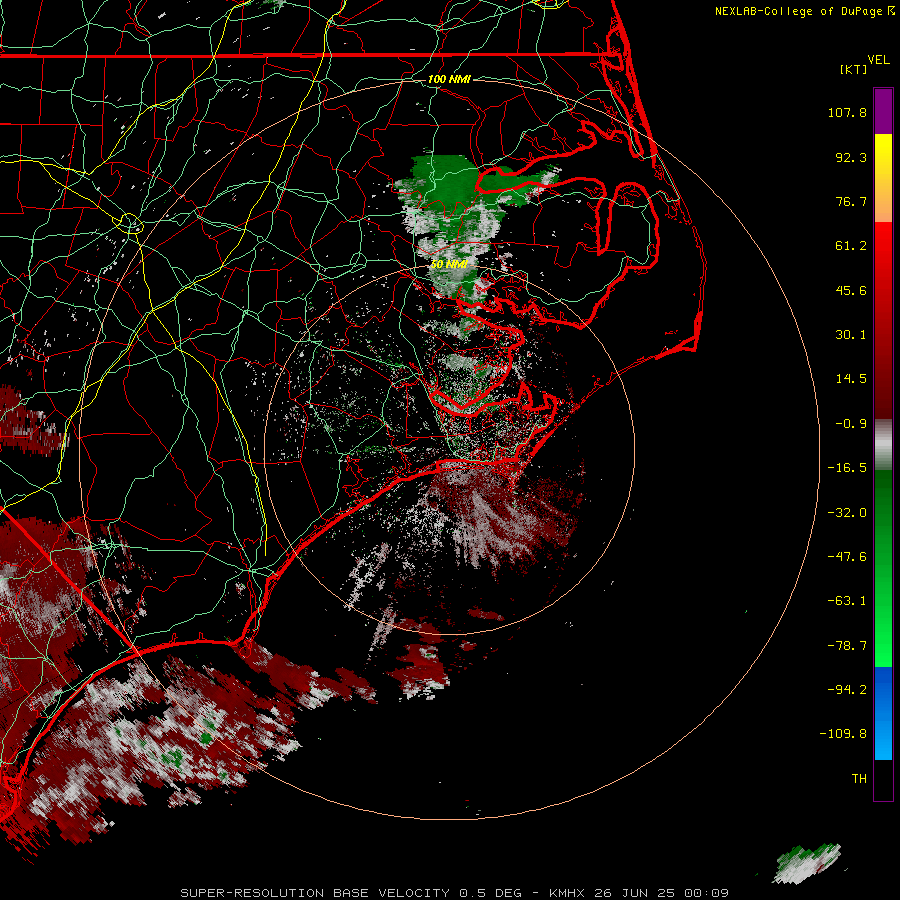Click the -47.6 velocity scale value
The width and height of the screenshot is (900, 900).
(847, 557)
